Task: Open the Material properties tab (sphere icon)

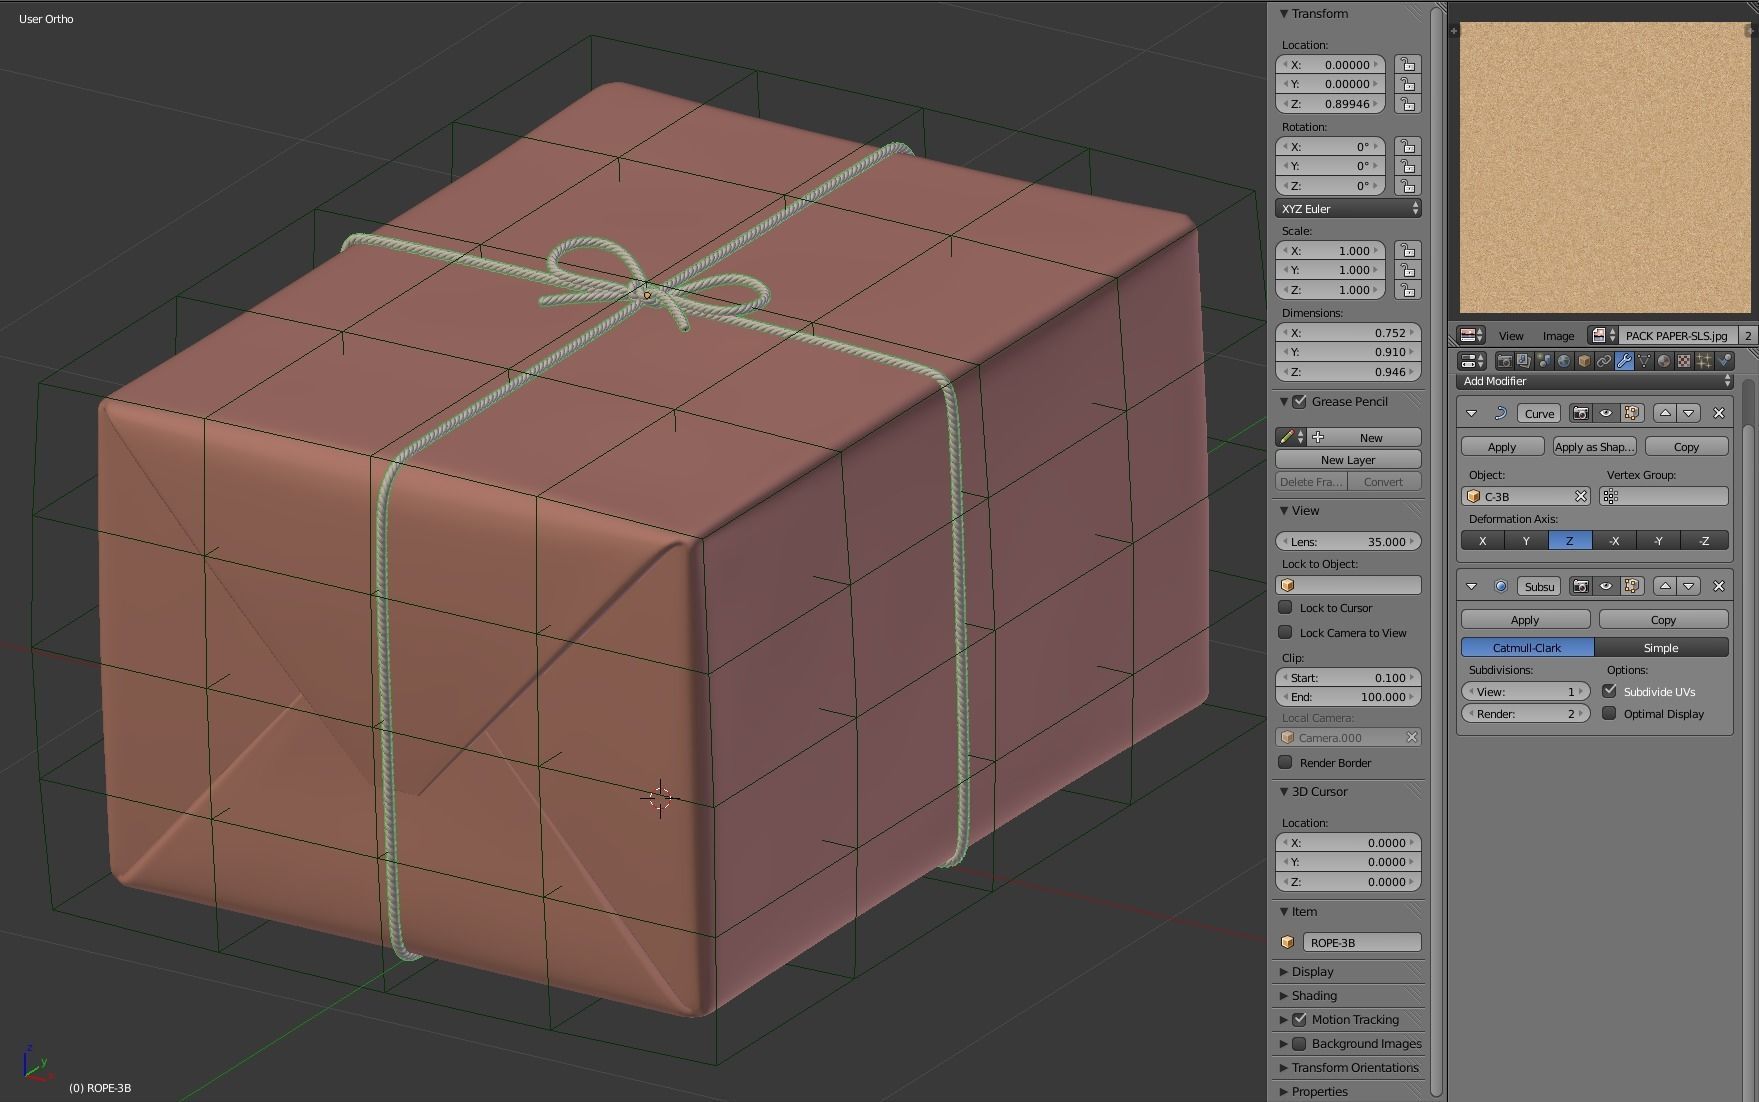Action: click(1664, 361)
